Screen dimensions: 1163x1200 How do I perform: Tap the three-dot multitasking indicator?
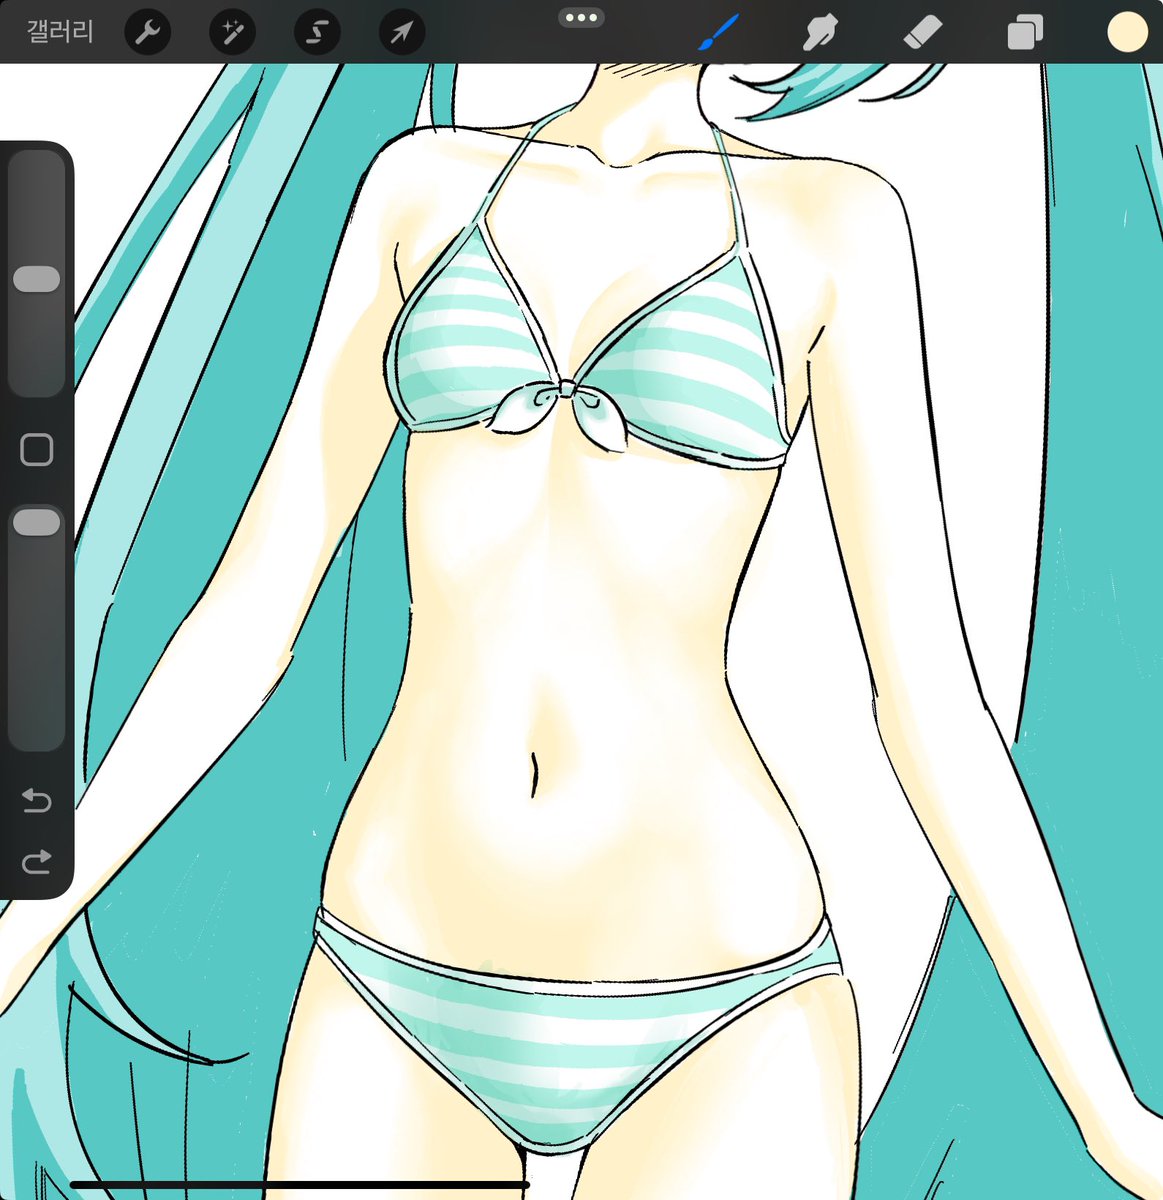[x=581, y=17]
